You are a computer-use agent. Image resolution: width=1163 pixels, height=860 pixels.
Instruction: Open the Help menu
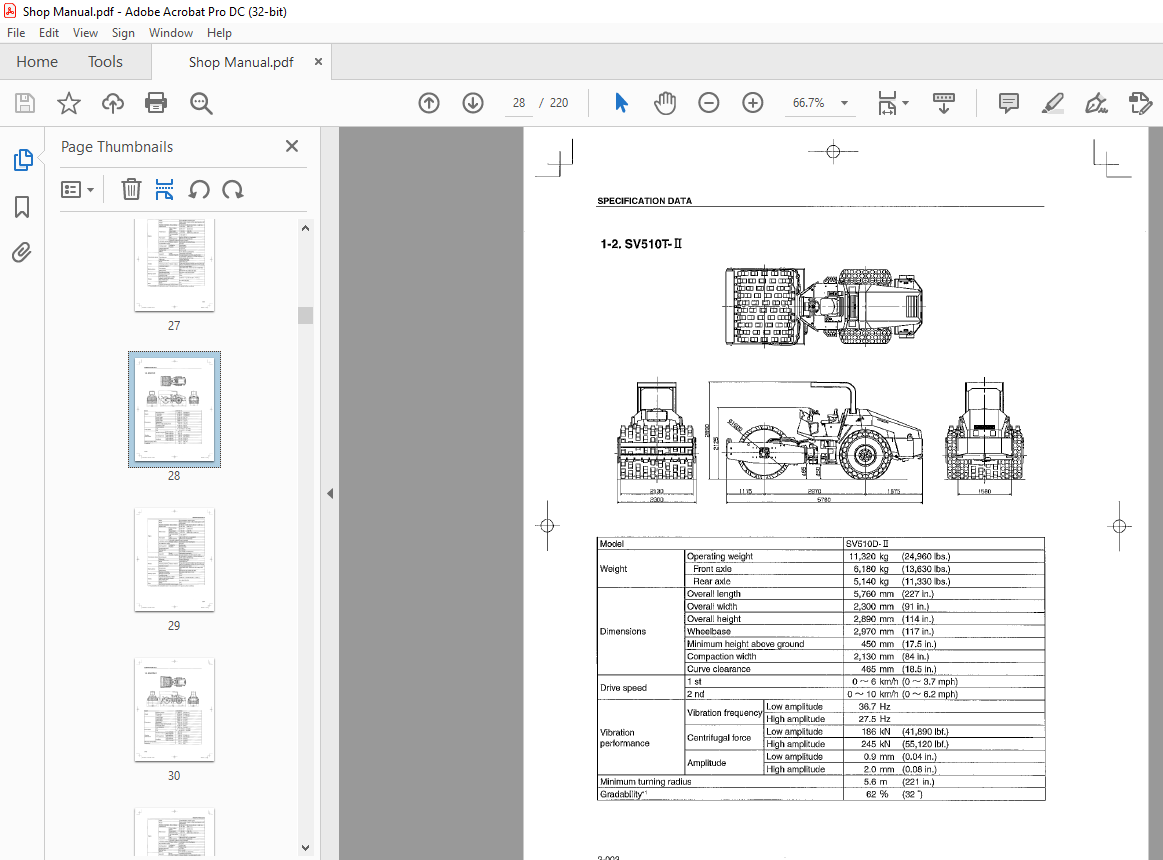click(x=219, y=33)
